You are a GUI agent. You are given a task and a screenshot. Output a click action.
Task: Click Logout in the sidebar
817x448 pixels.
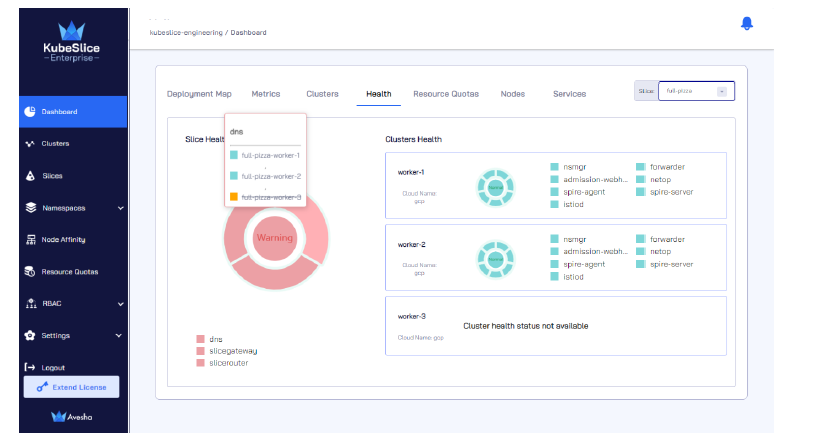click(53, 368)
